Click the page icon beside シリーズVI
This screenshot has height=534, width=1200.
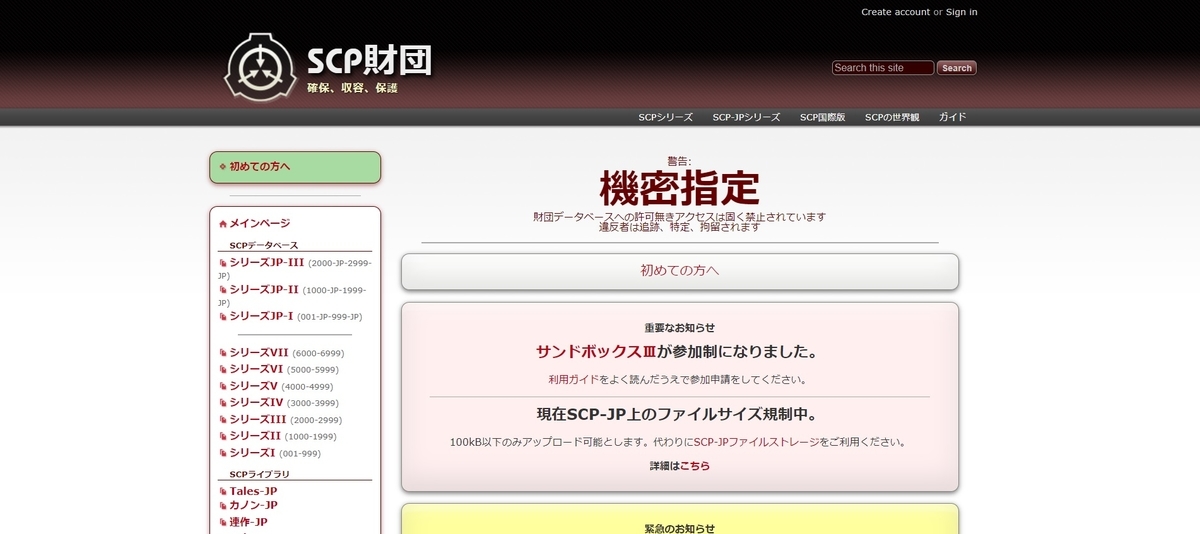click(222, 369)
